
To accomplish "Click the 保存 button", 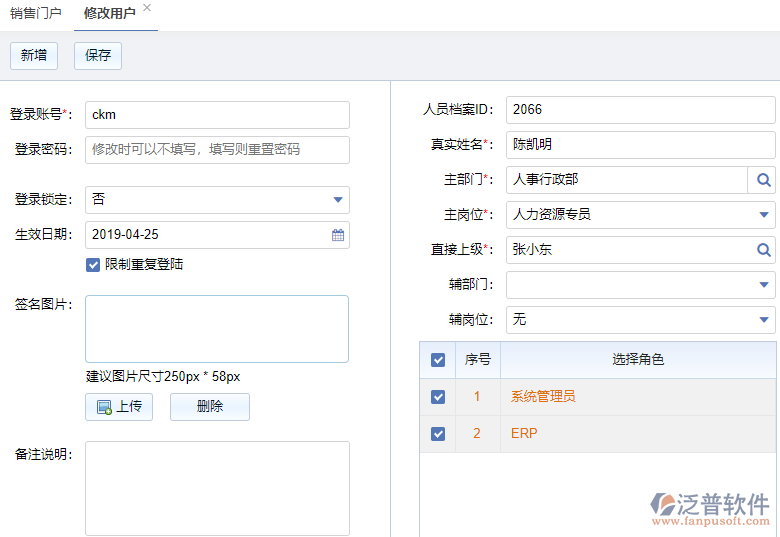I will coord(98,56).
